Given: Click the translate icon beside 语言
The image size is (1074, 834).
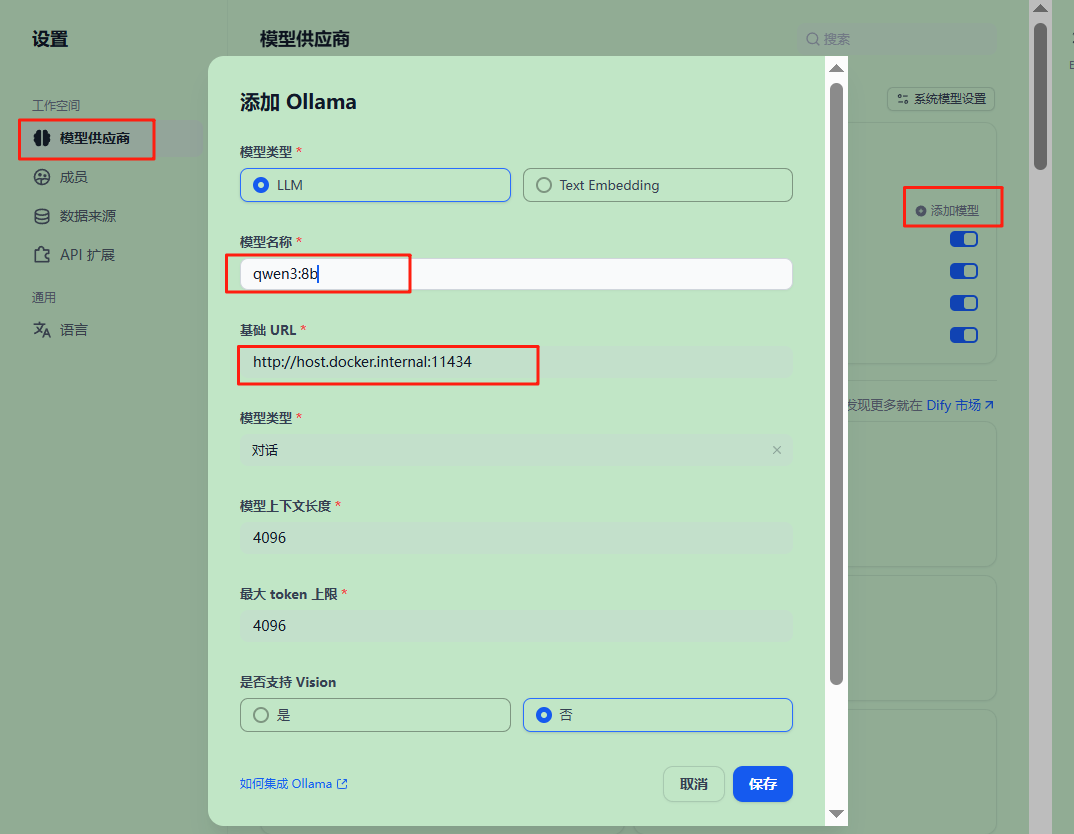Looking at the screenshot, I should [x=42, y=330].
